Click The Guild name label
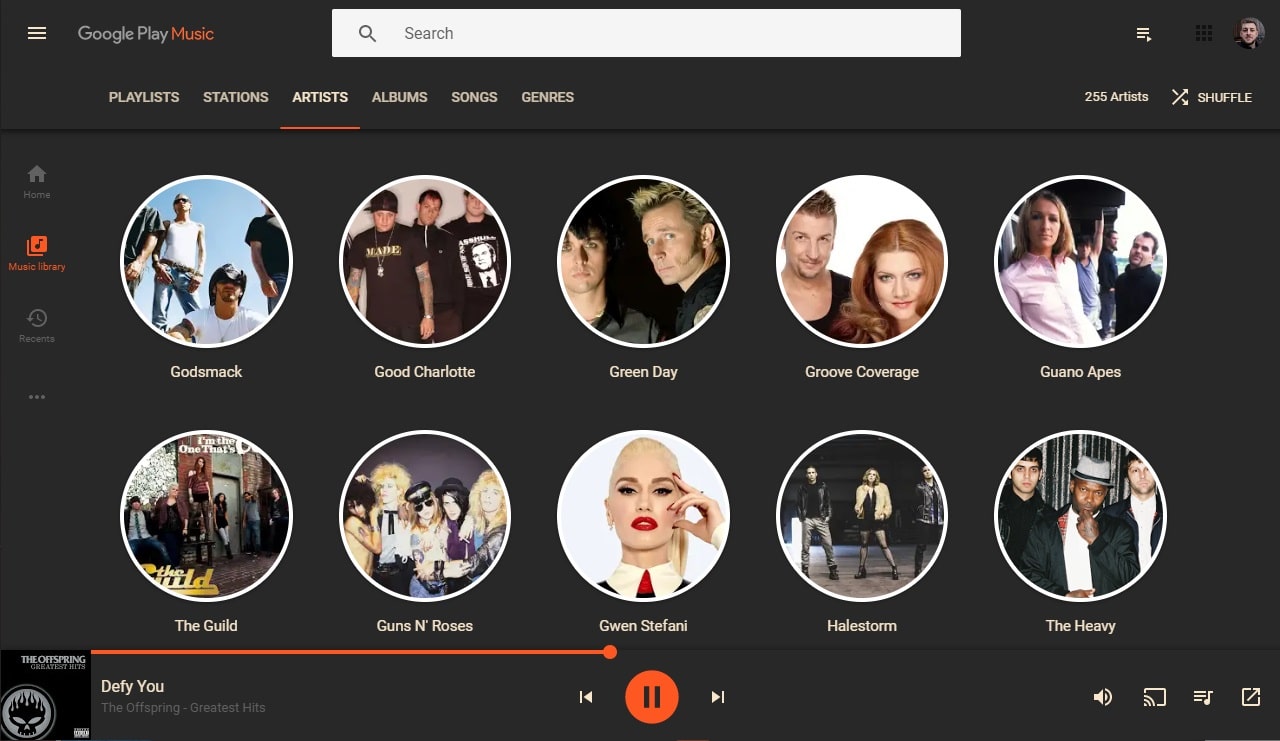 tap(206, 625)
